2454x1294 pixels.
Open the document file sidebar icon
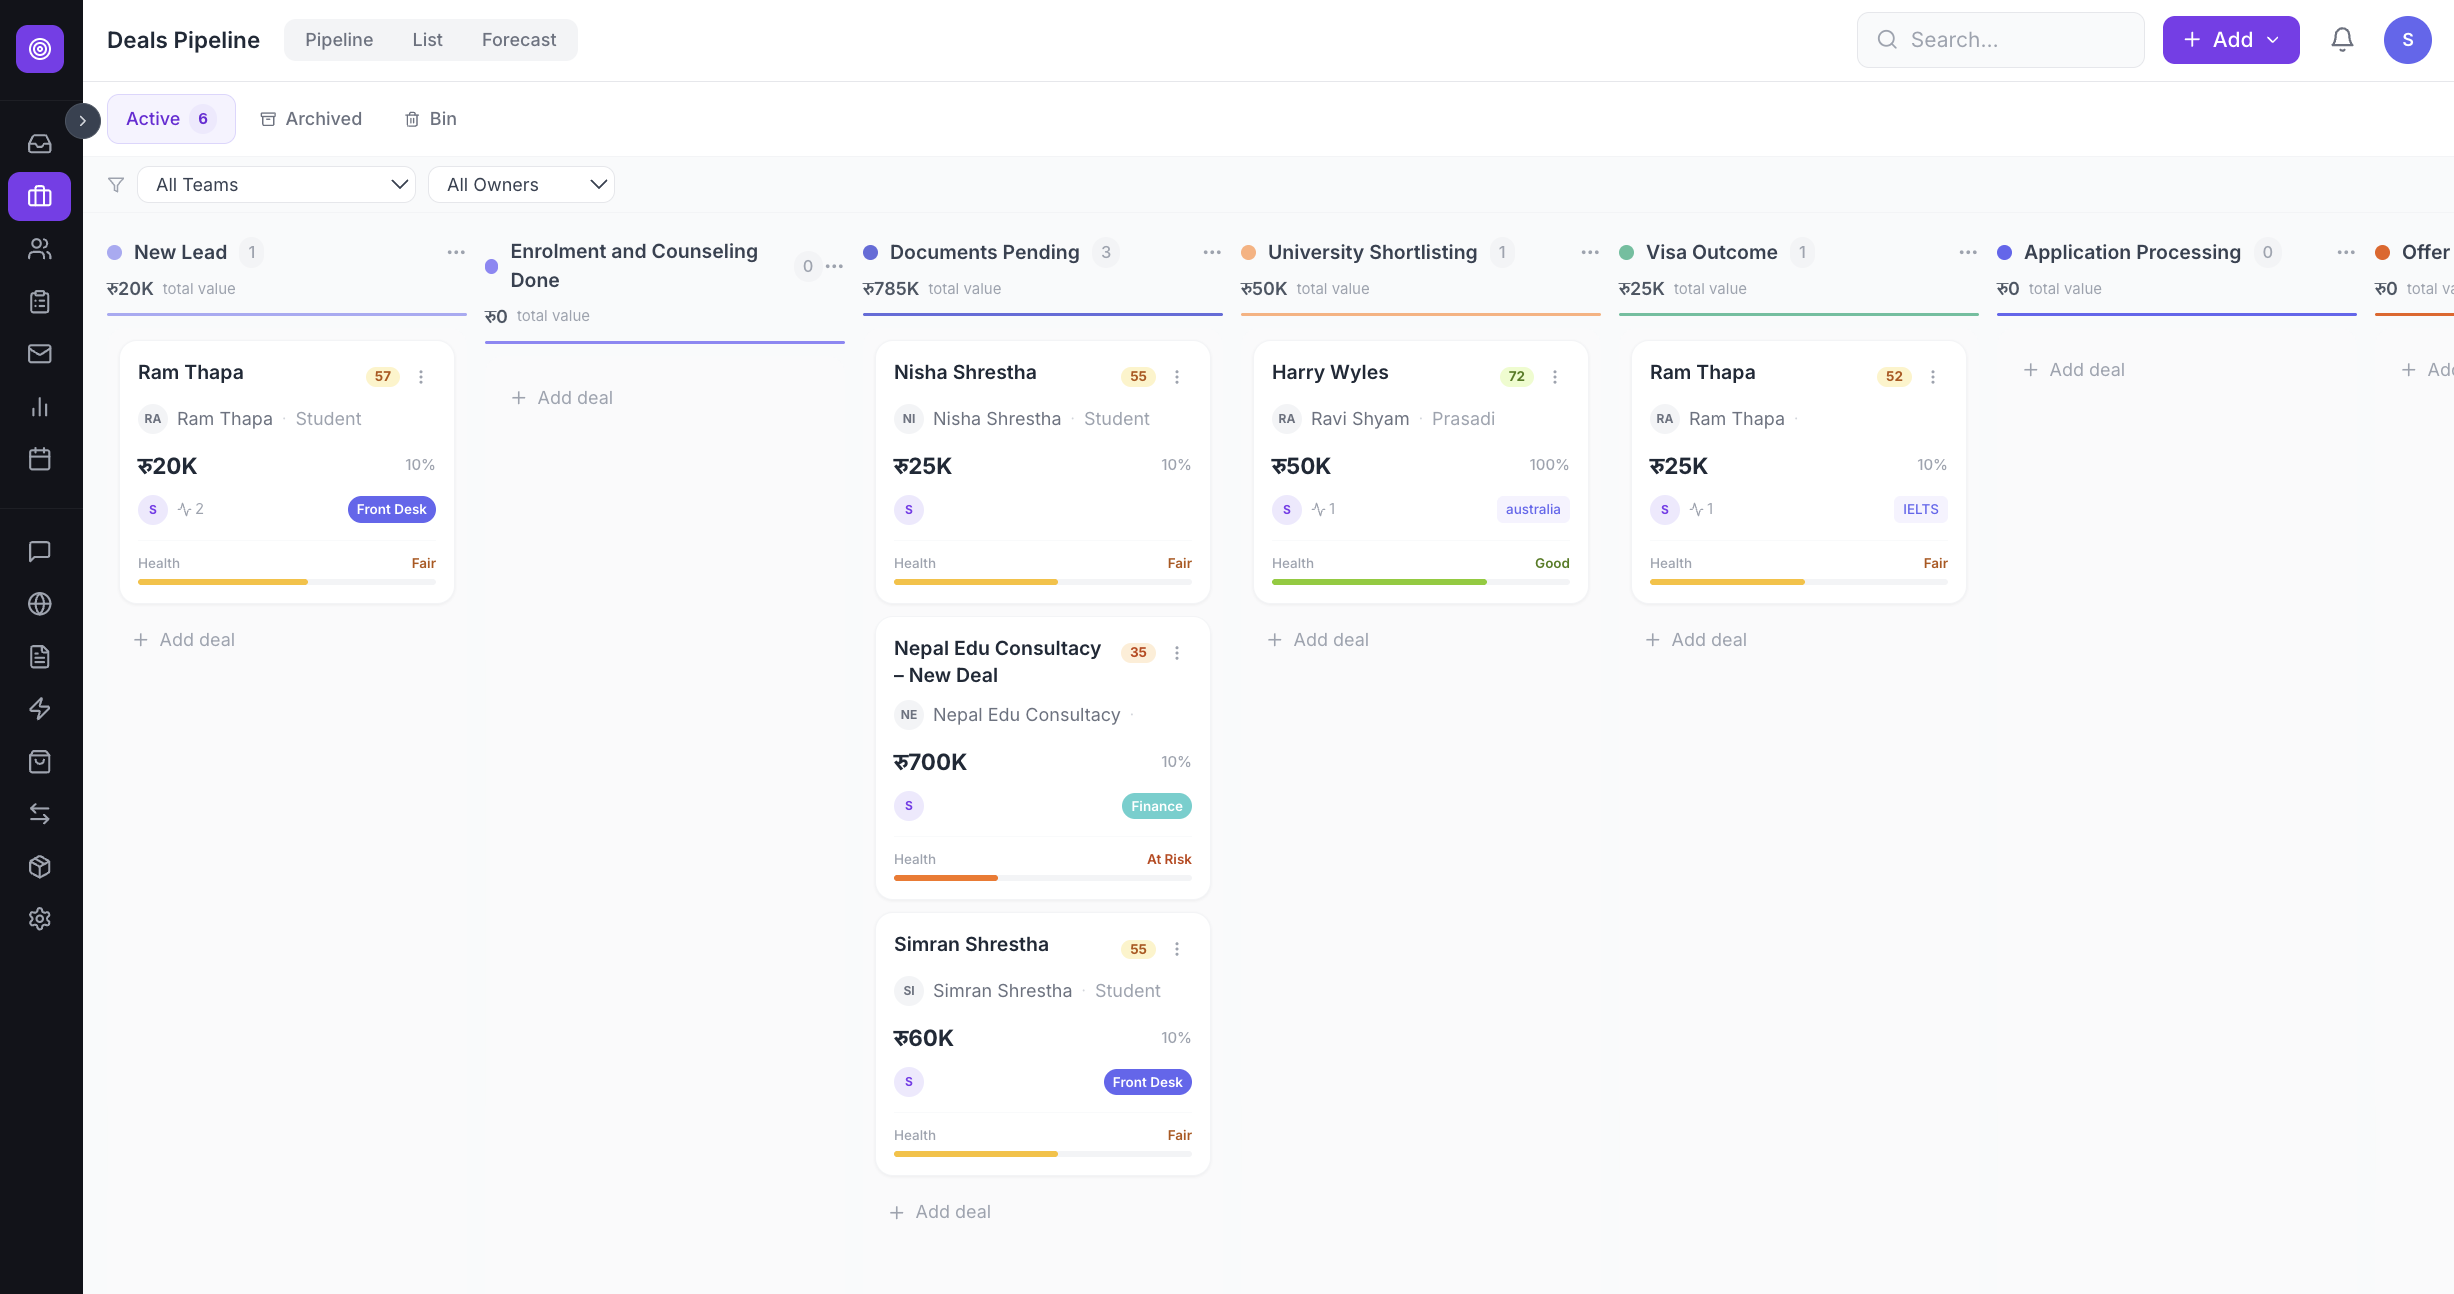pos(40,657)
